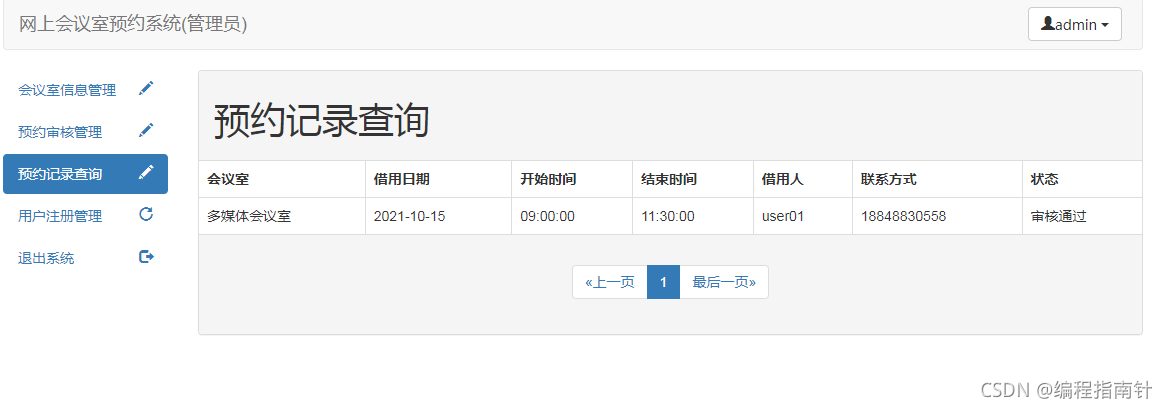Click refresh icon beside 用户注册管理
Screen dimensions: 1167x408
146,214
